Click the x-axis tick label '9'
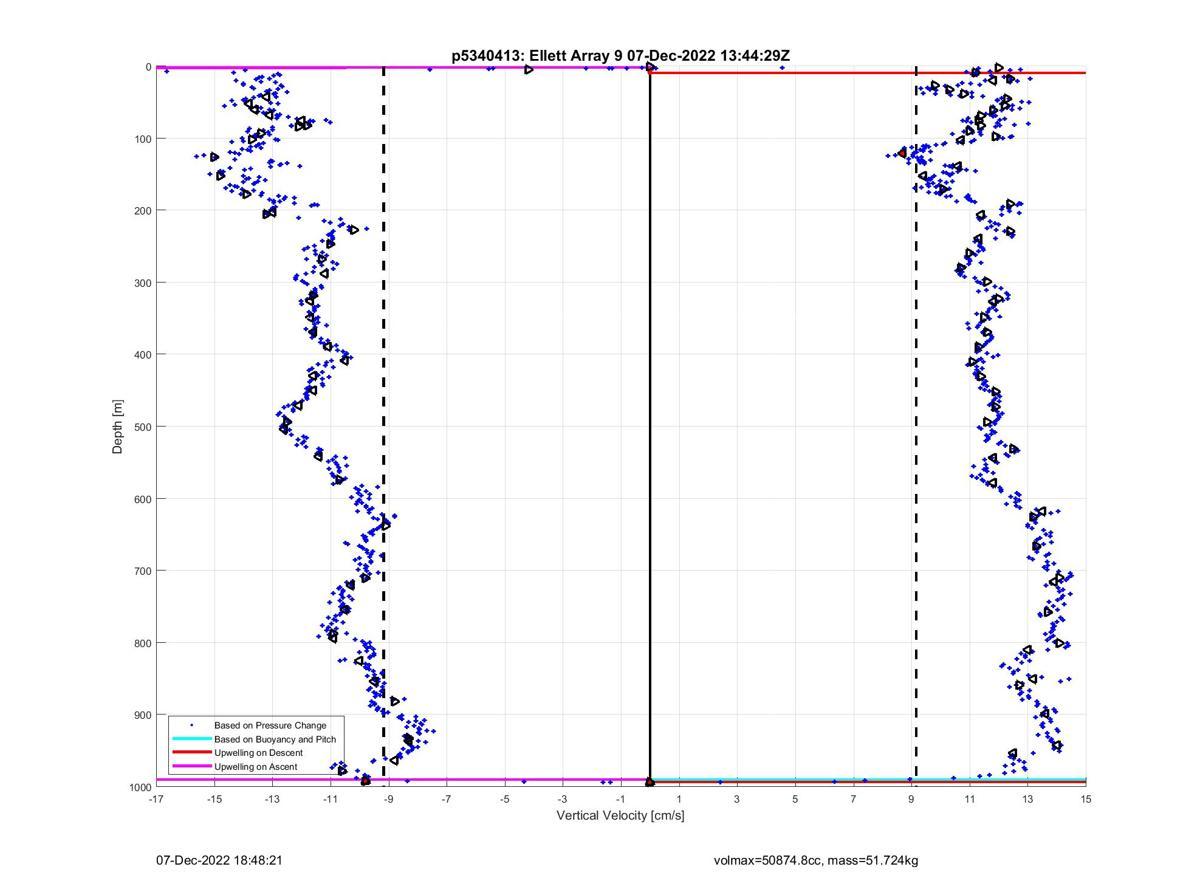Viewport: 1200px width, 885px height. (912, 799)
